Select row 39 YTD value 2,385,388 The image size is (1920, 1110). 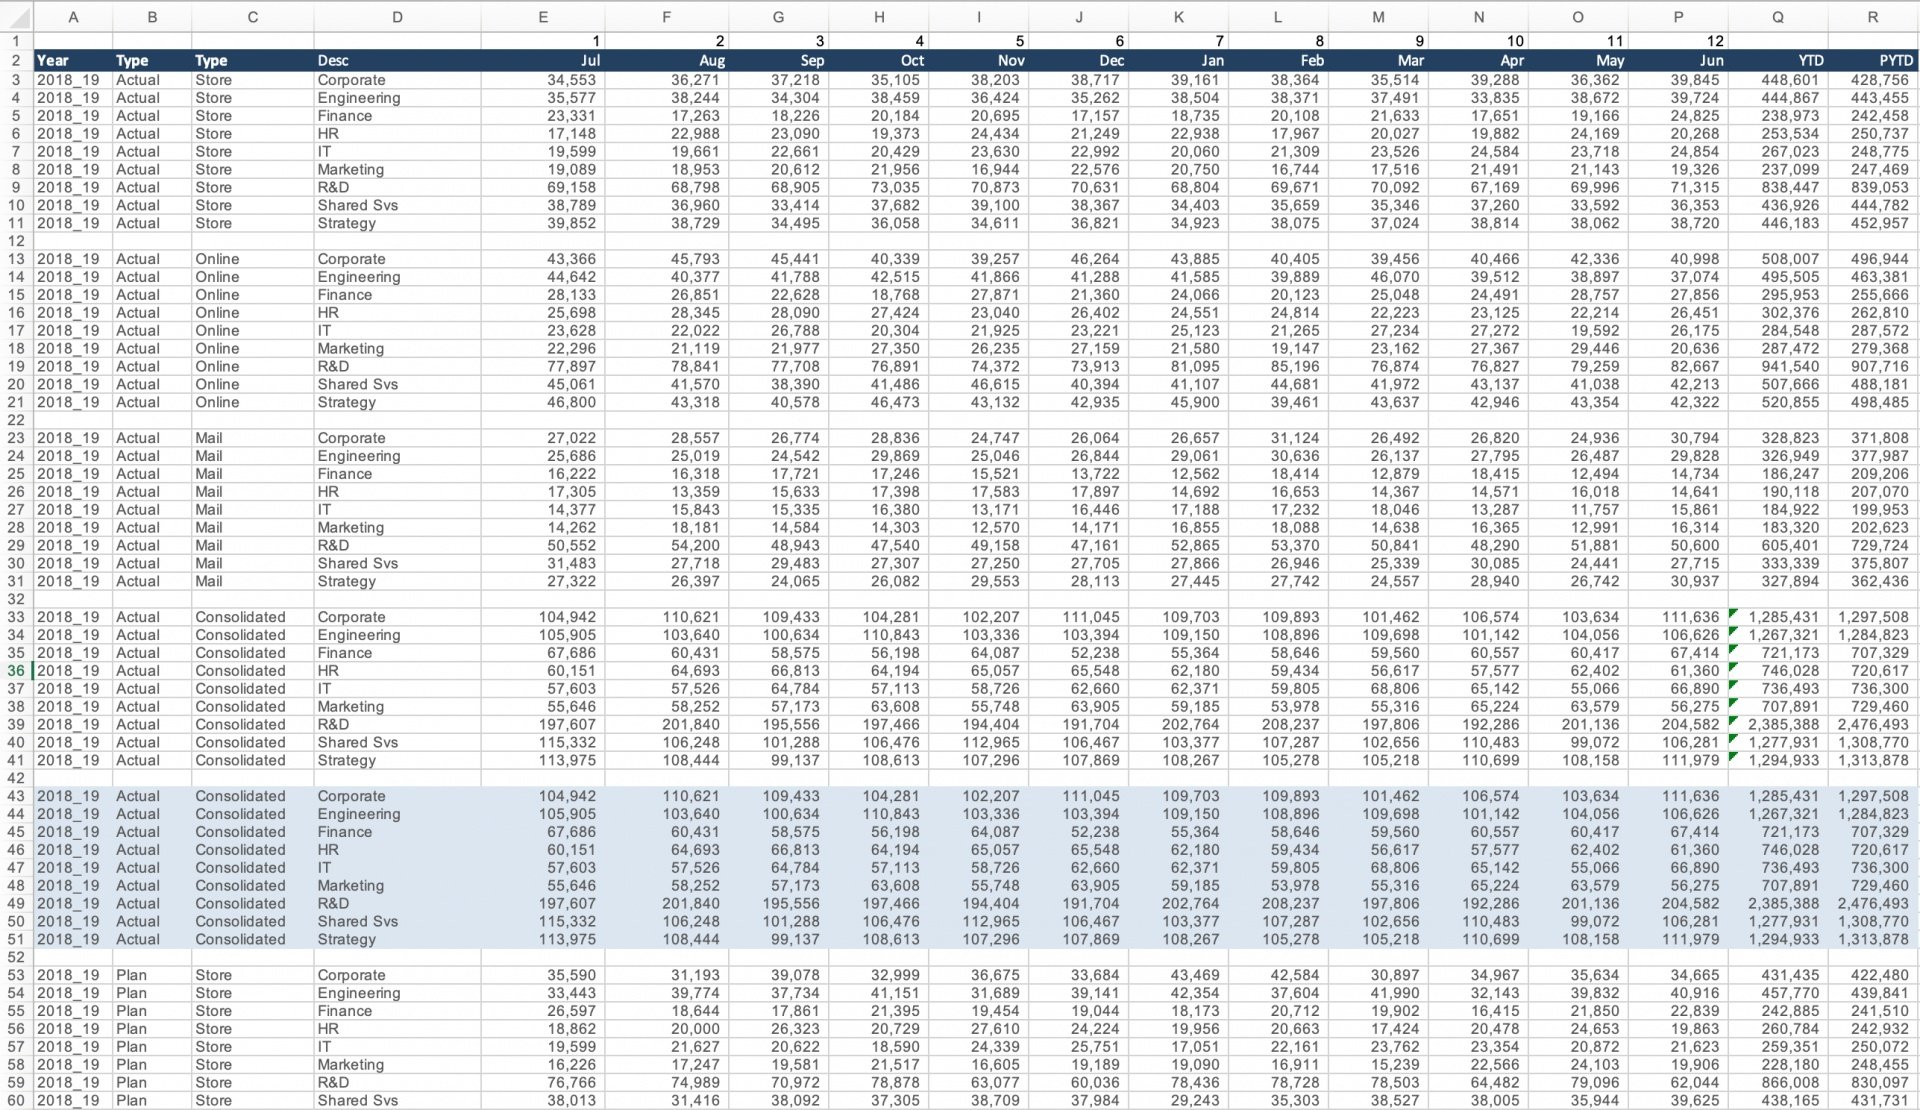(x=1778, y=724)
